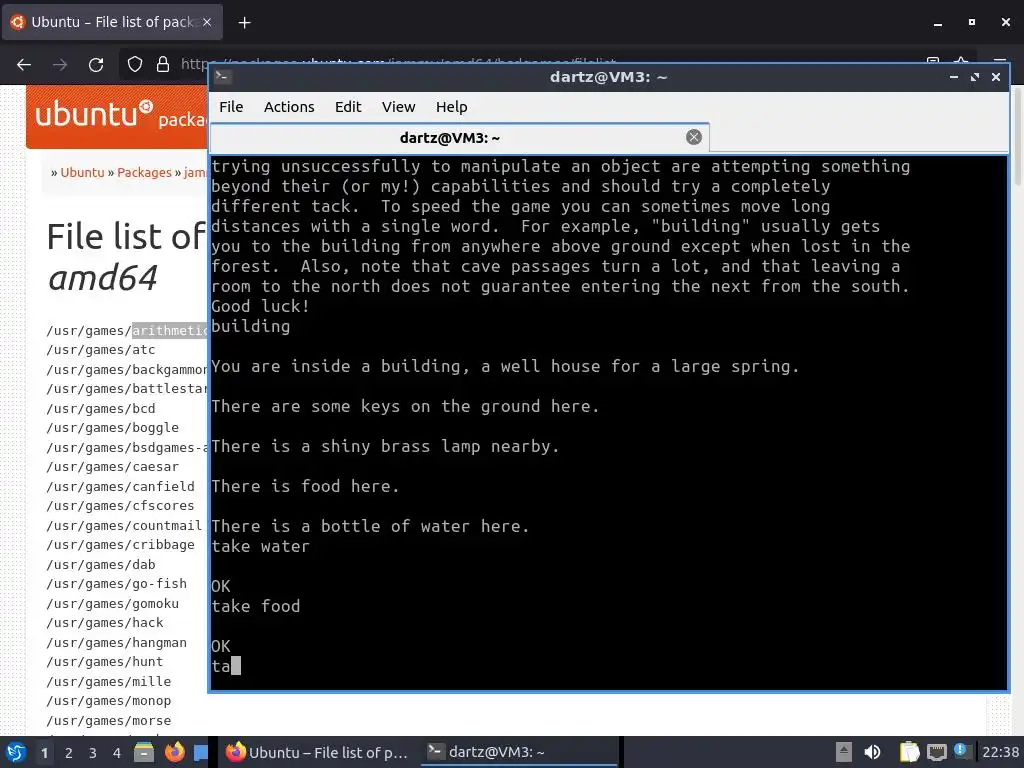
Task: Minimize the terminal window
Action: [953, 77]
